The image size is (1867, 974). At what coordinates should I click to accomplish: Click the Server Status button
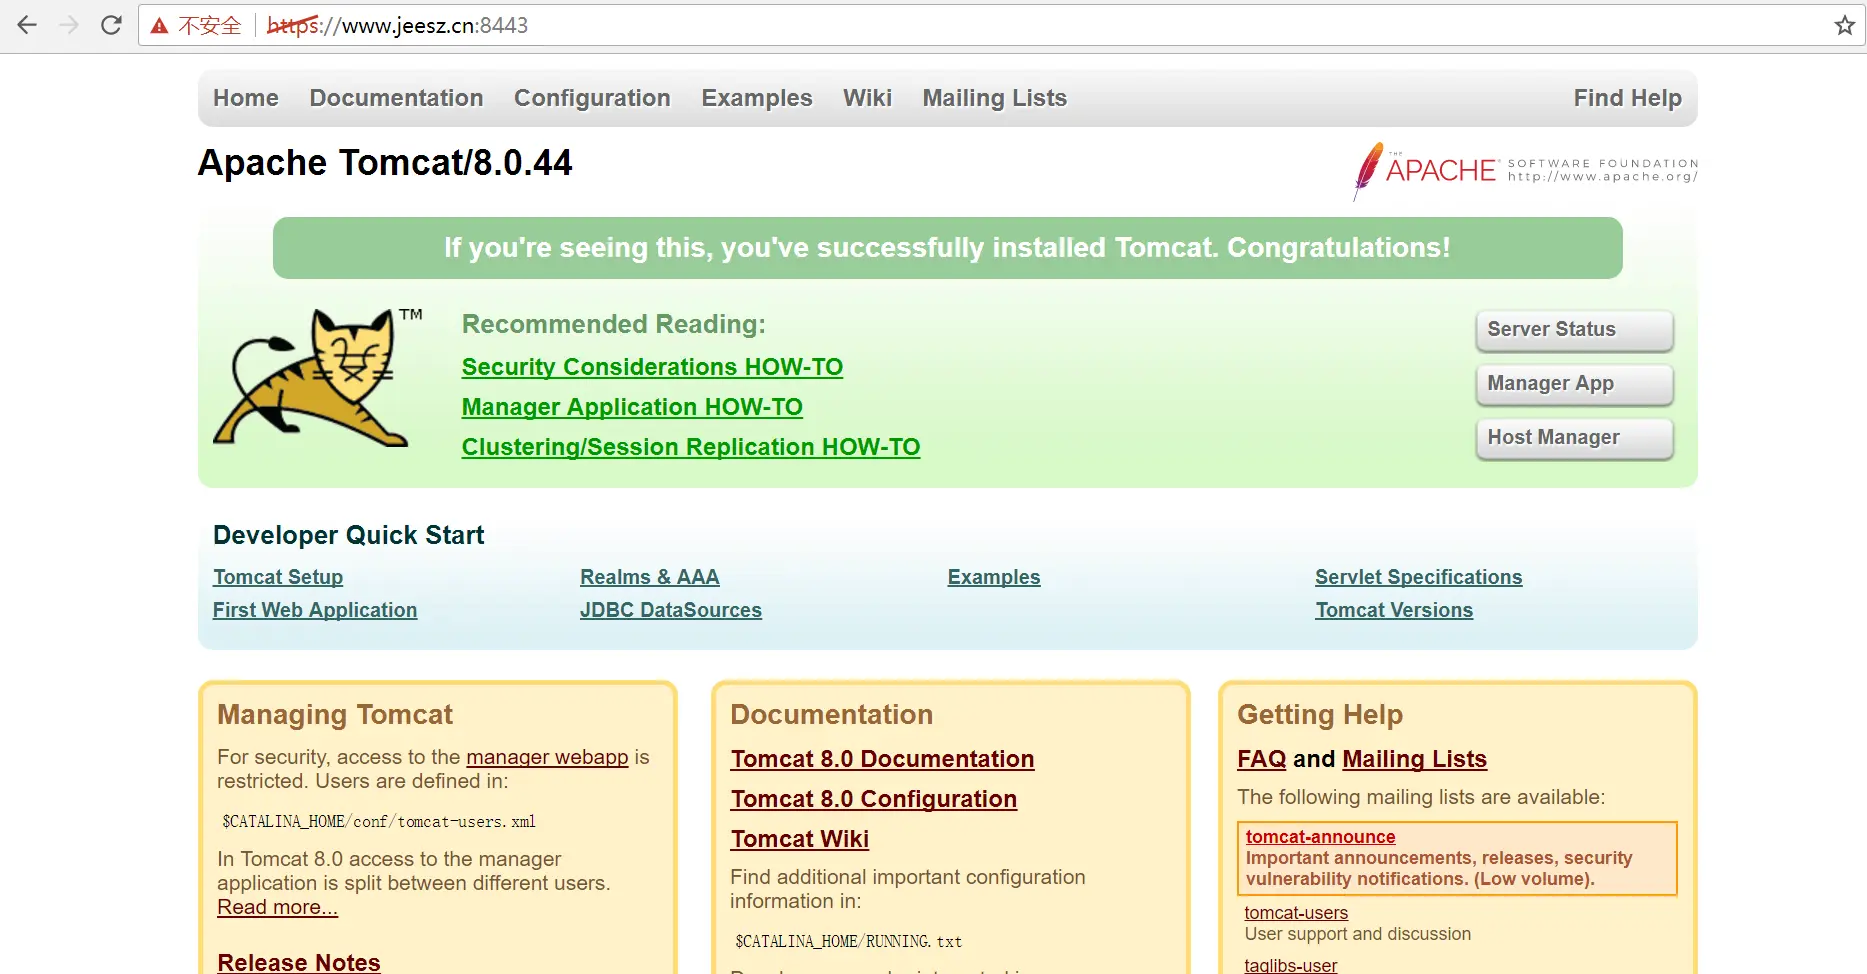(x=1574, y=330)
